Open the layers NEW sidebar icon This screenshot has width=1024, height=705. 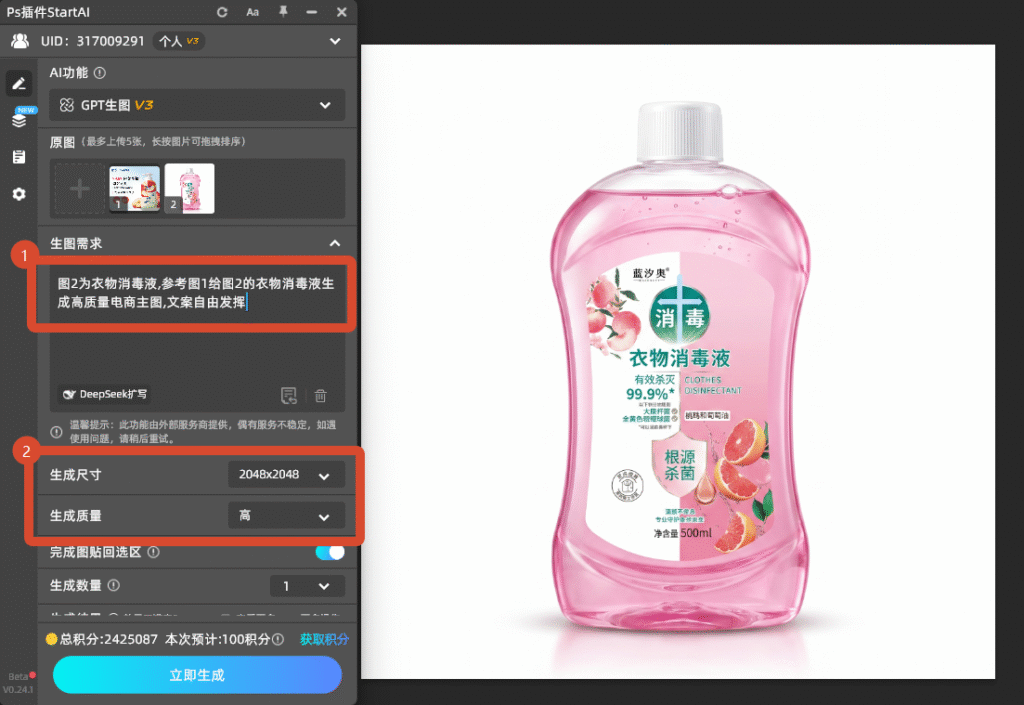[x=20, y=119]
